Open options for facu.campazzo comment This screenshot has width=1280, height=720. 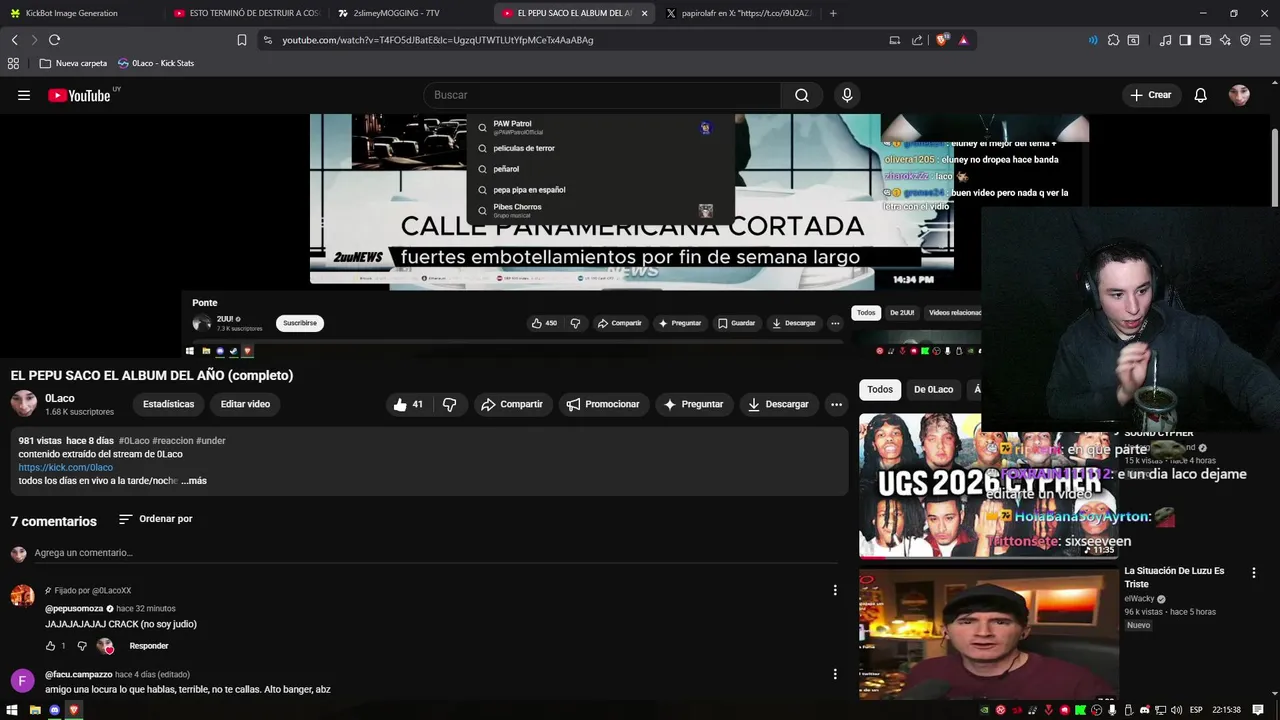[x=835, y=674]
